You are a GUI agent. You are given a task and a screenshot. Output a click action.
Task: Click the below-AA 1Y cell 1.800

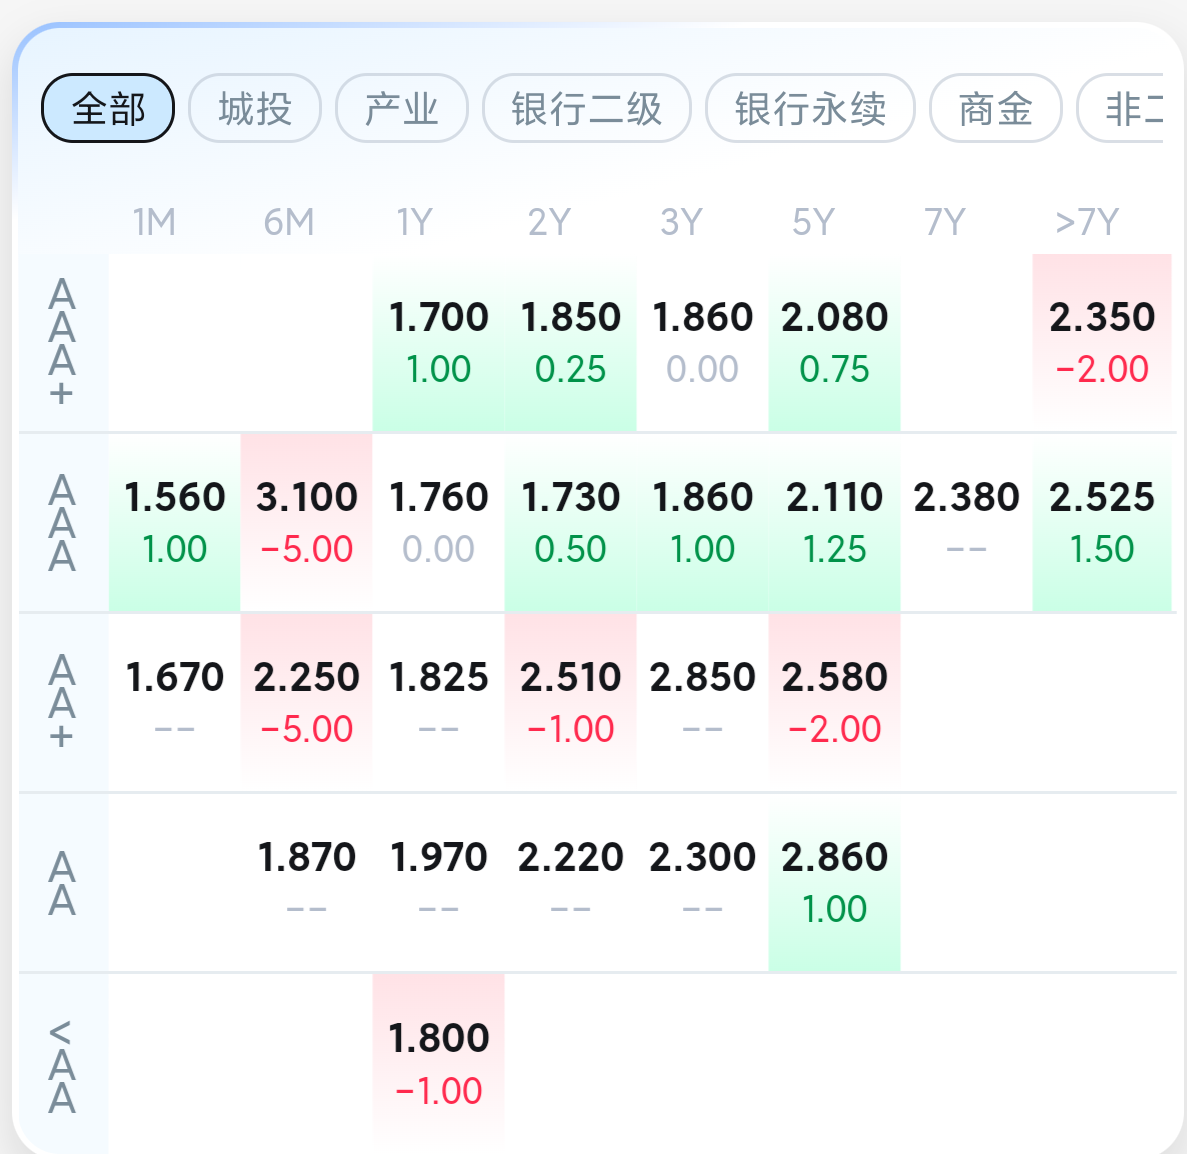[x=438, y=1062]
